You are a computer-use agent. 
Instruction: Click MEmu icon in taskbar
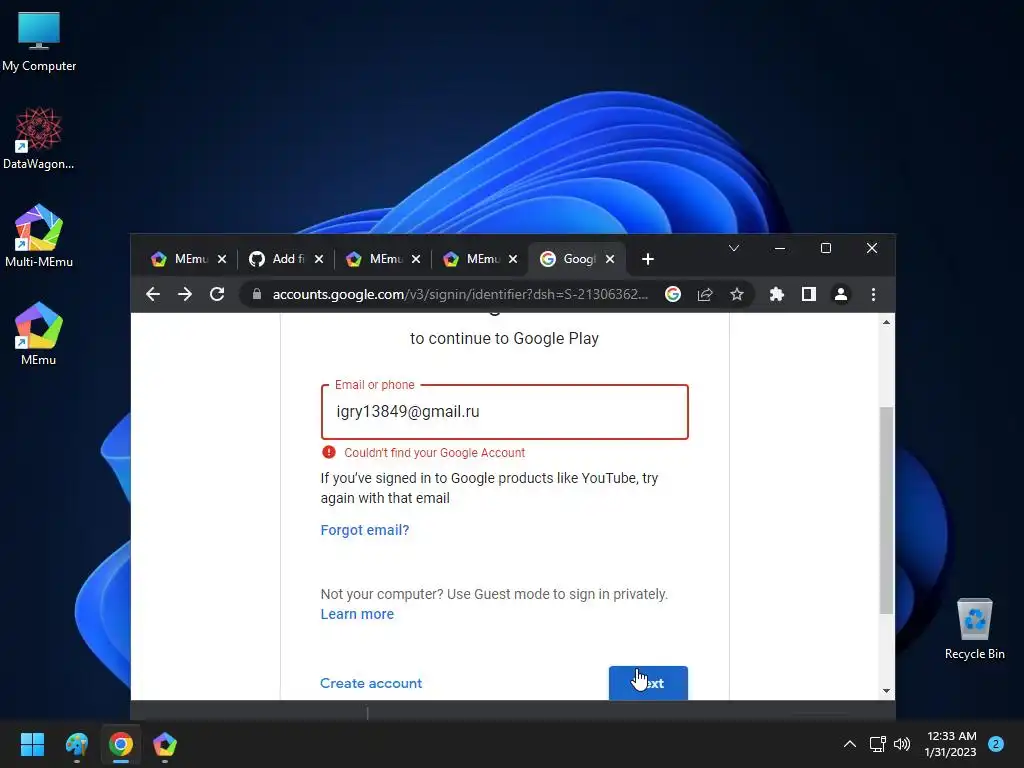pyautogui.click(x=165, y=744)
